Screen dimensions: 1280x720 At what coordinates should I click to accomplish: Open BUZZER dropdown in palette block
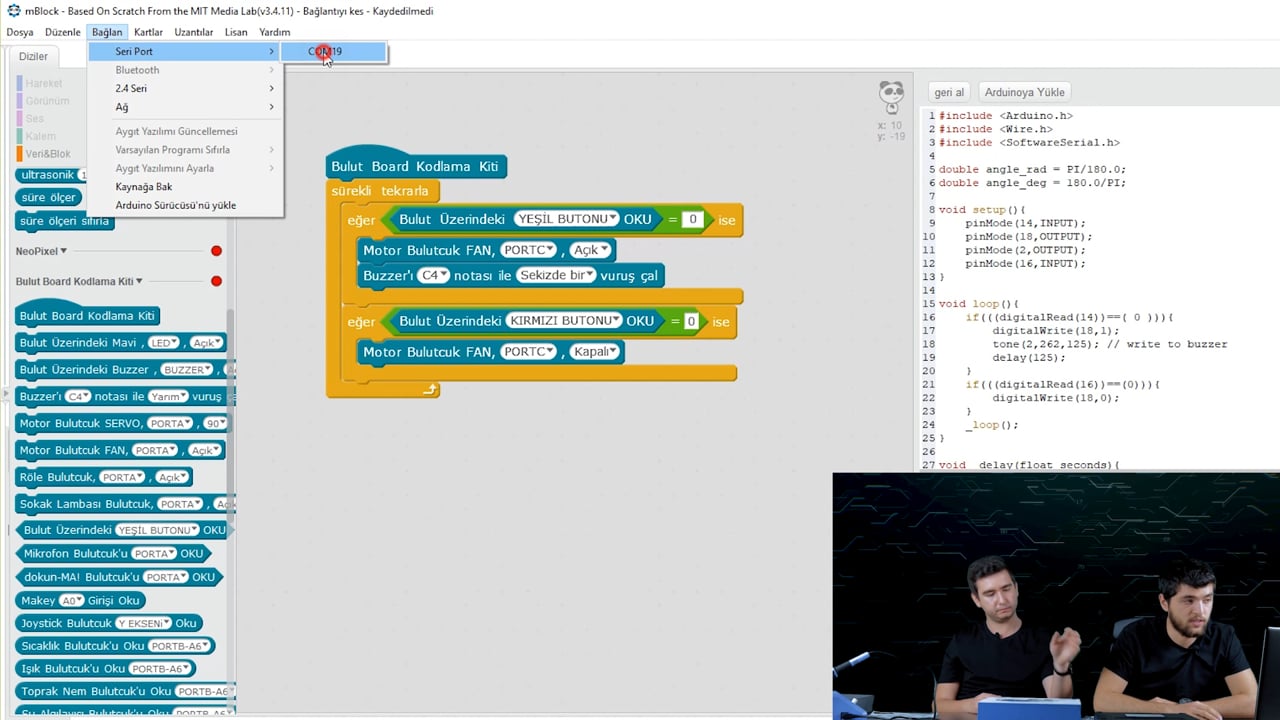tap(186, 370)
